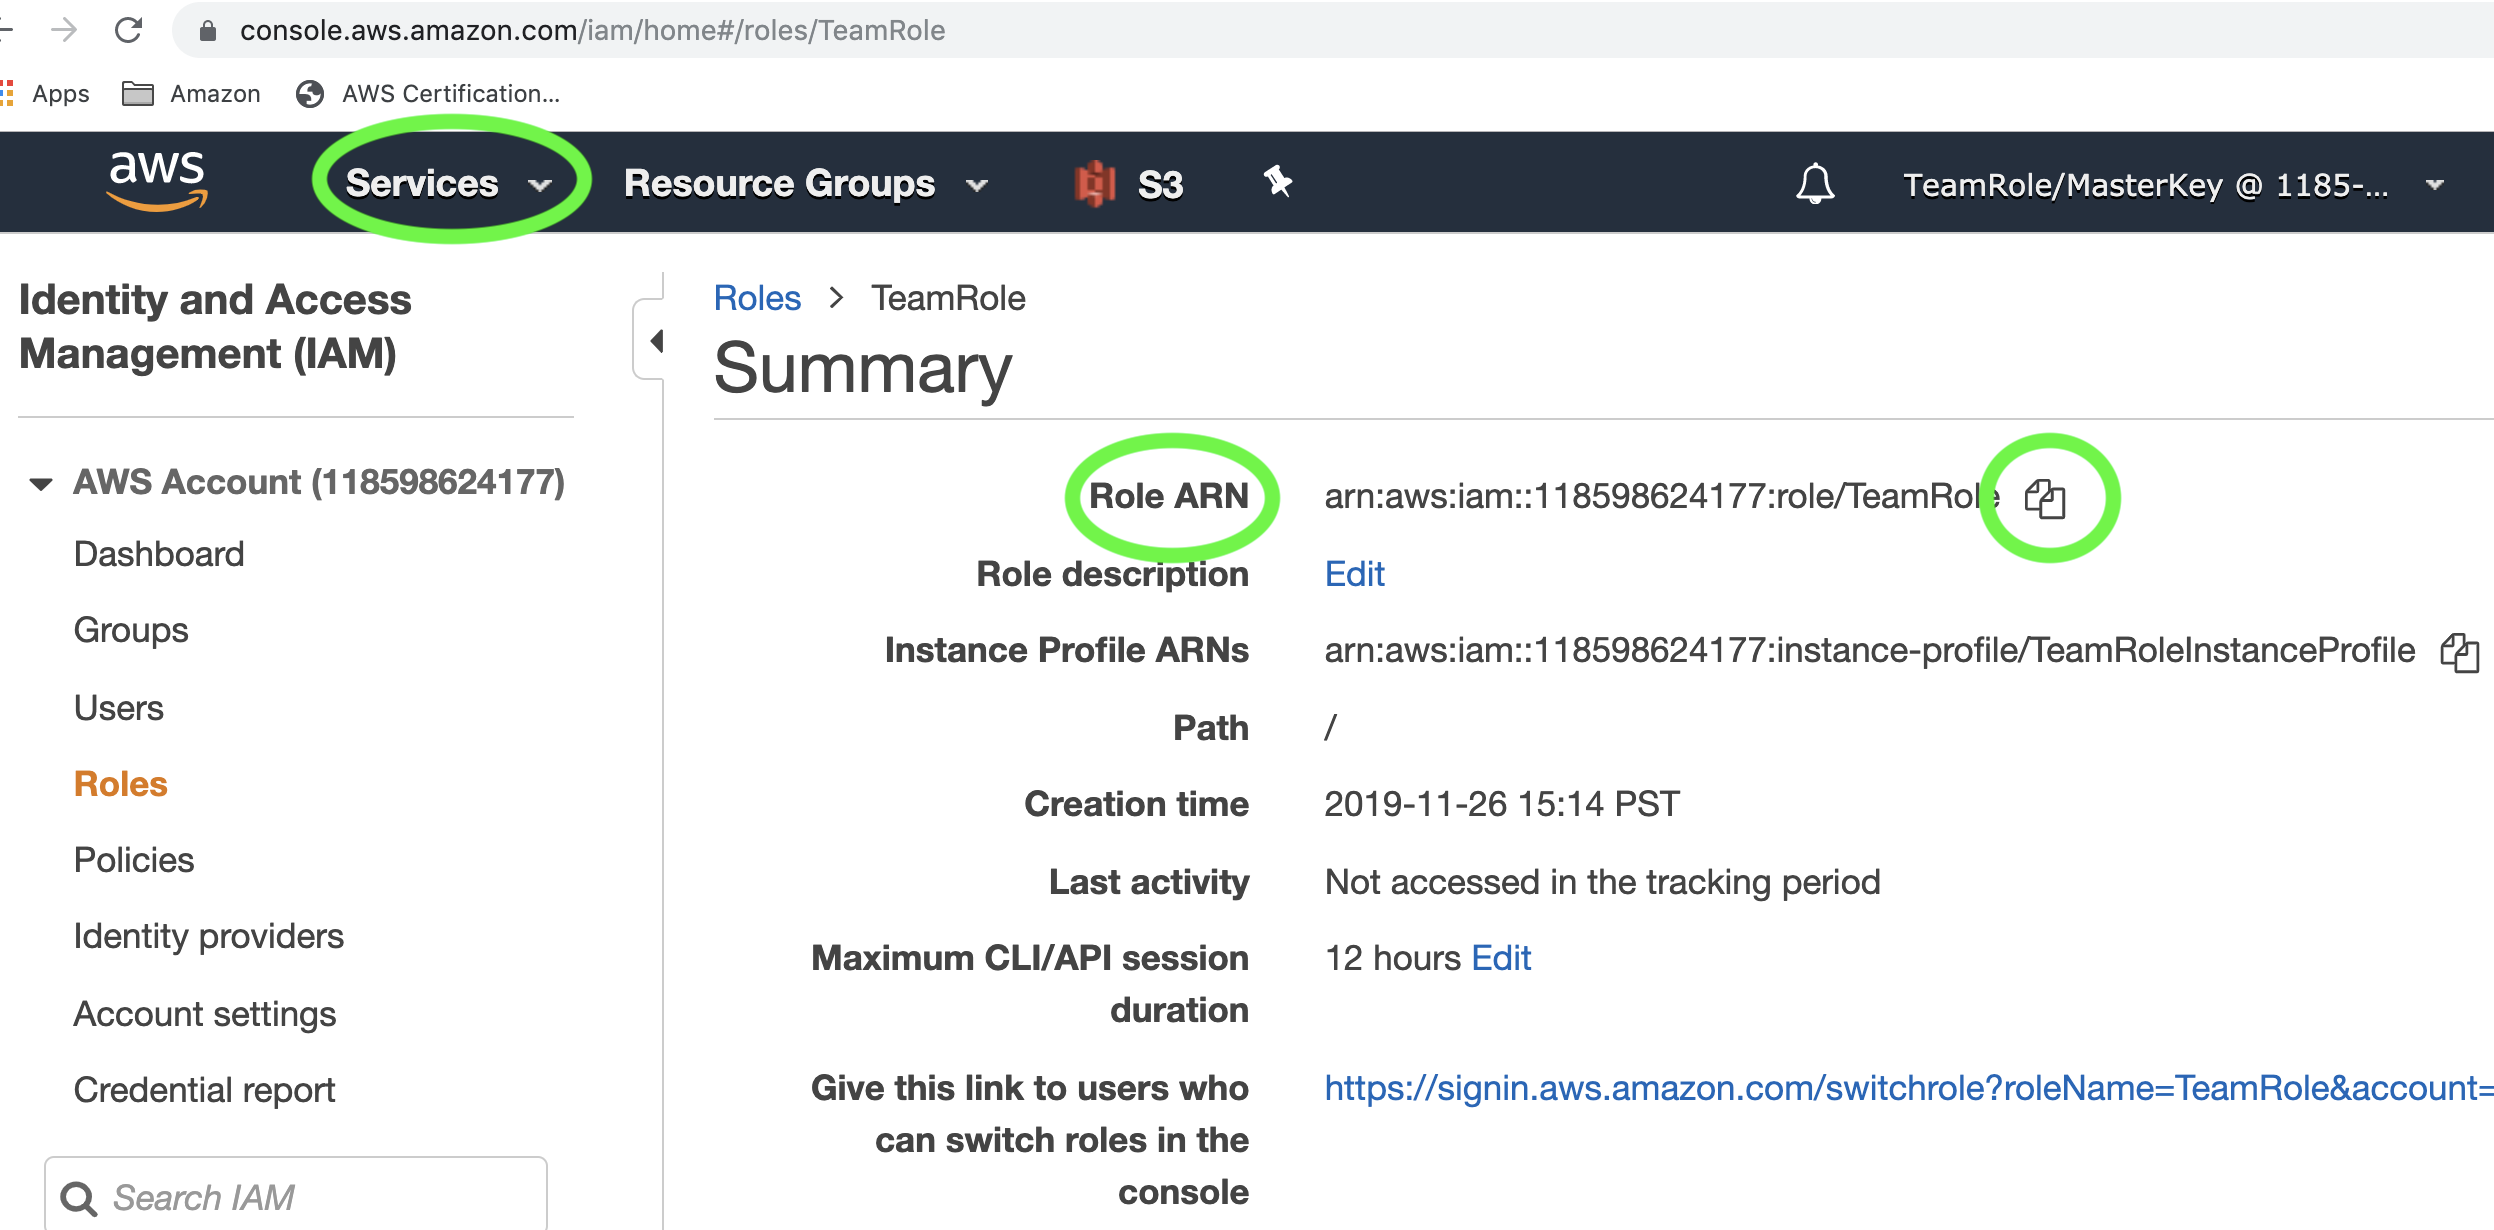Open Policies in IAM sidebar
2494x1230 pixels.
point(134,860)
